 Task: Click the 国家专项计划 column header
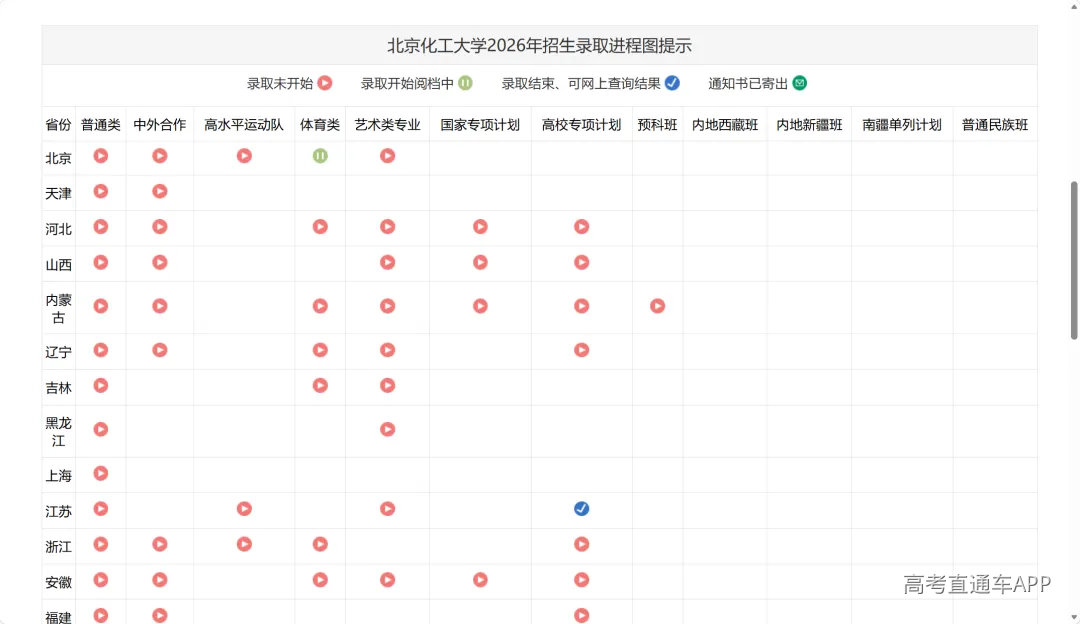[x=480, y=125]
